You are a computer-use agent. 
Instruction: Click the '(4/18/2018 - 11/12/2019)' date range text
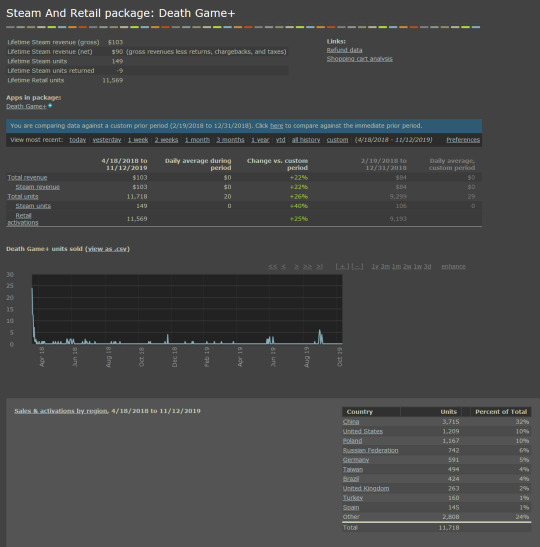tap(393, 140)
